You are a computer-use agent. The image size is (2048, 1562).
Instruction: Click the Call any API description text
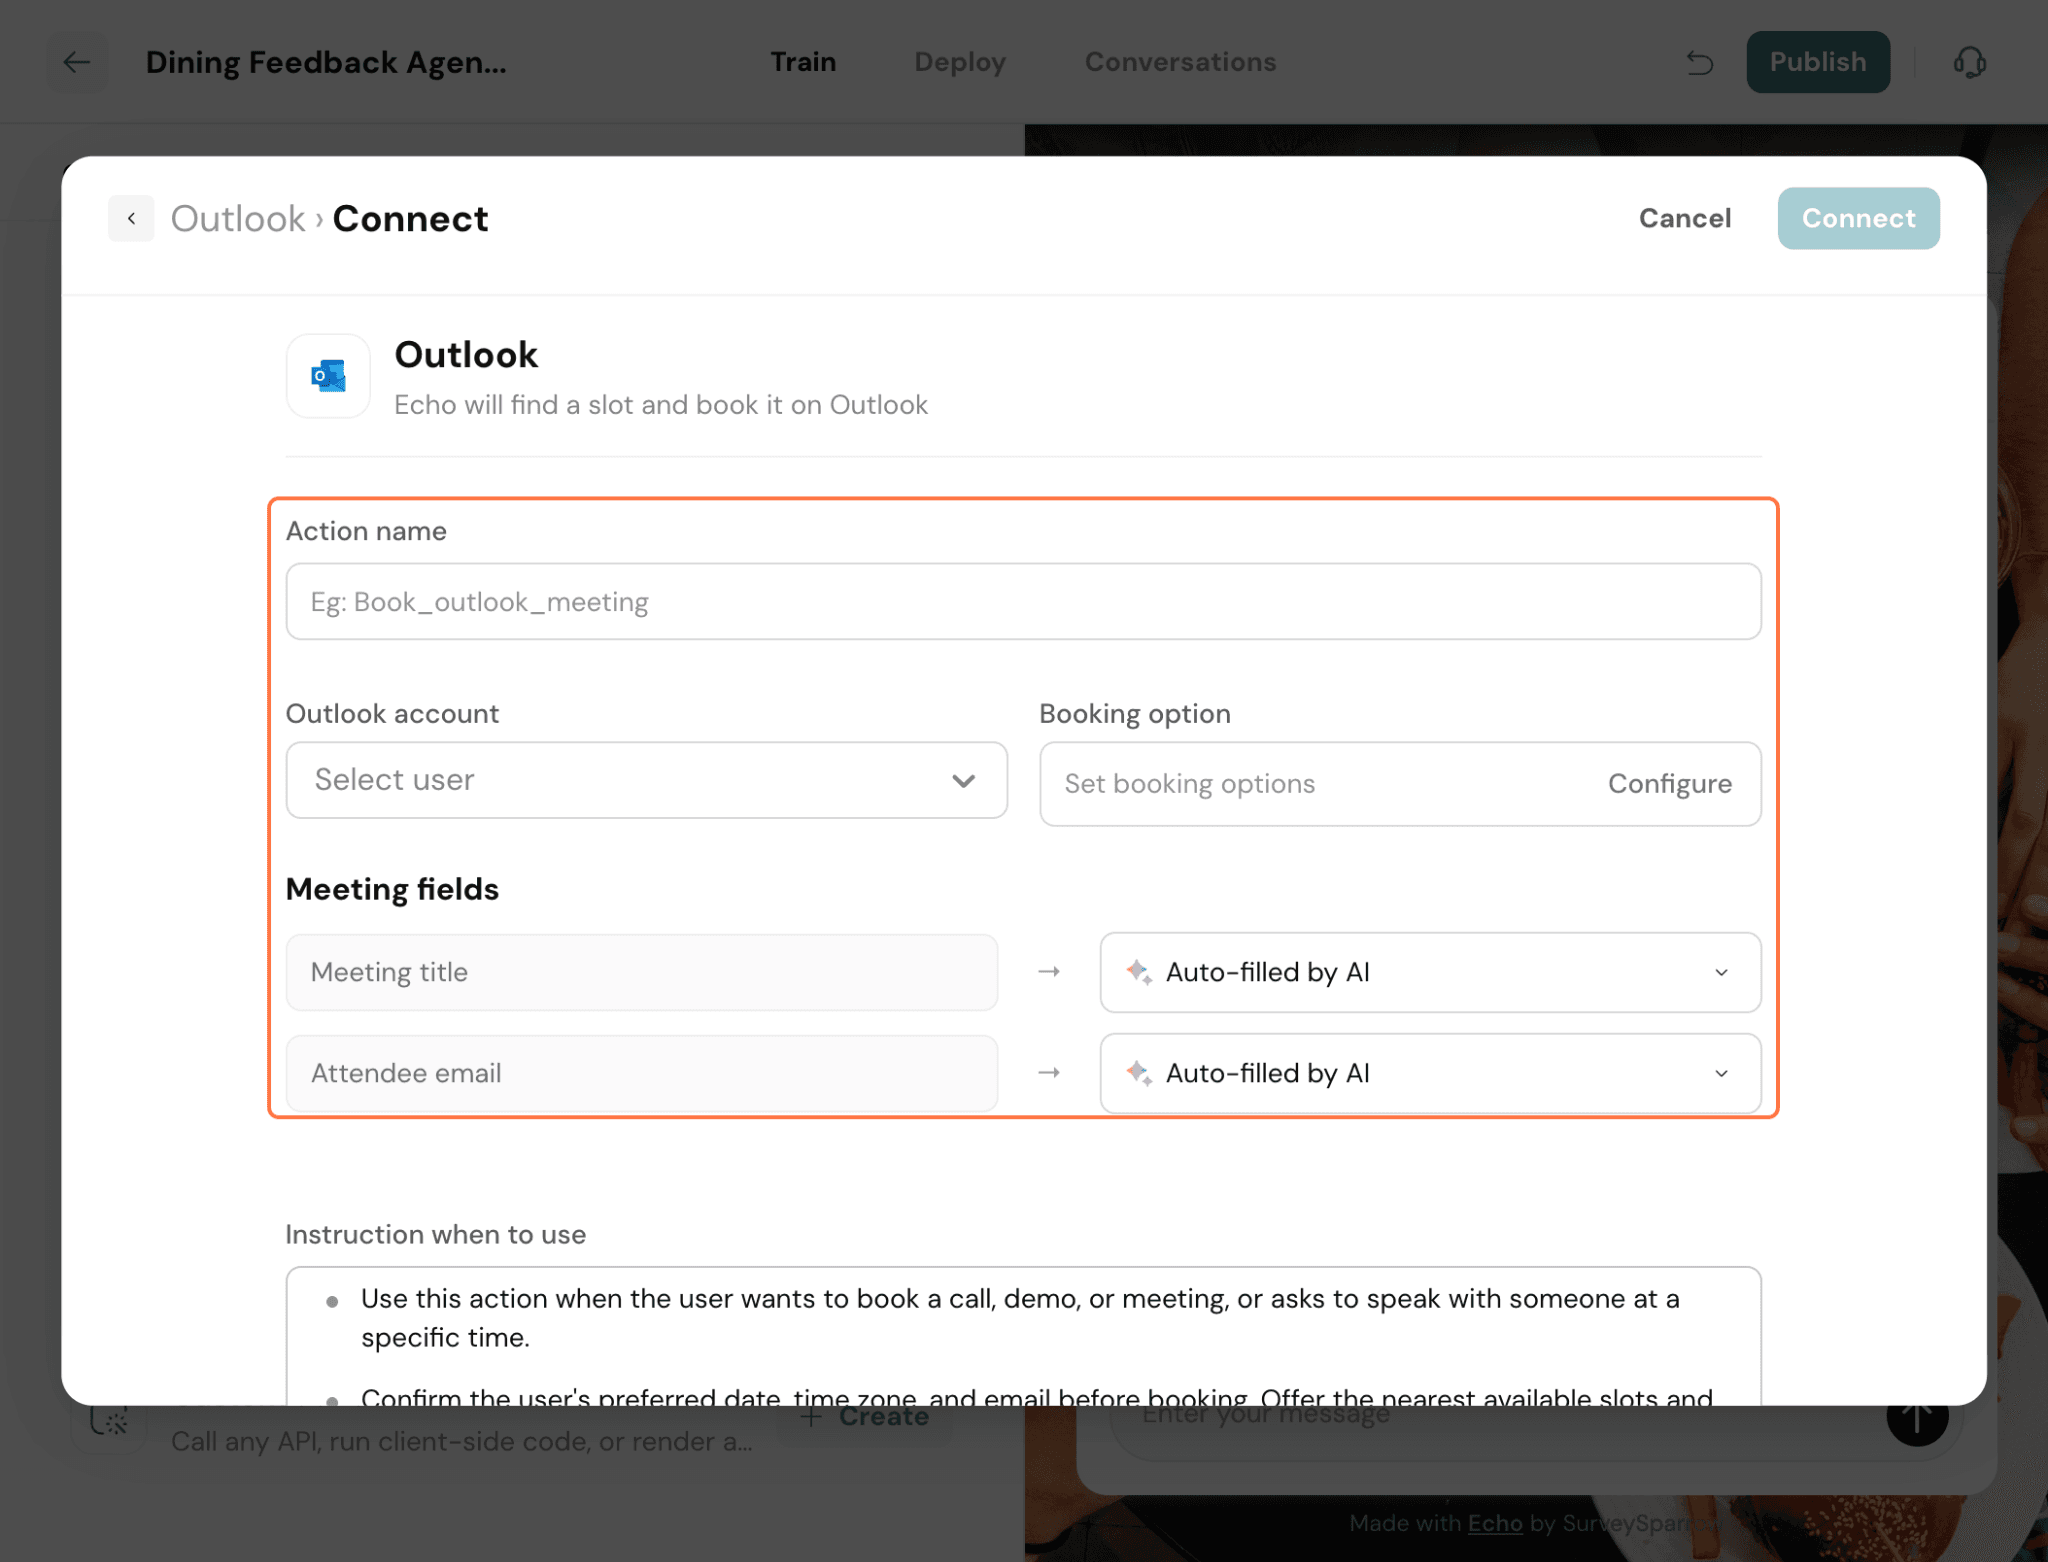461,1441
